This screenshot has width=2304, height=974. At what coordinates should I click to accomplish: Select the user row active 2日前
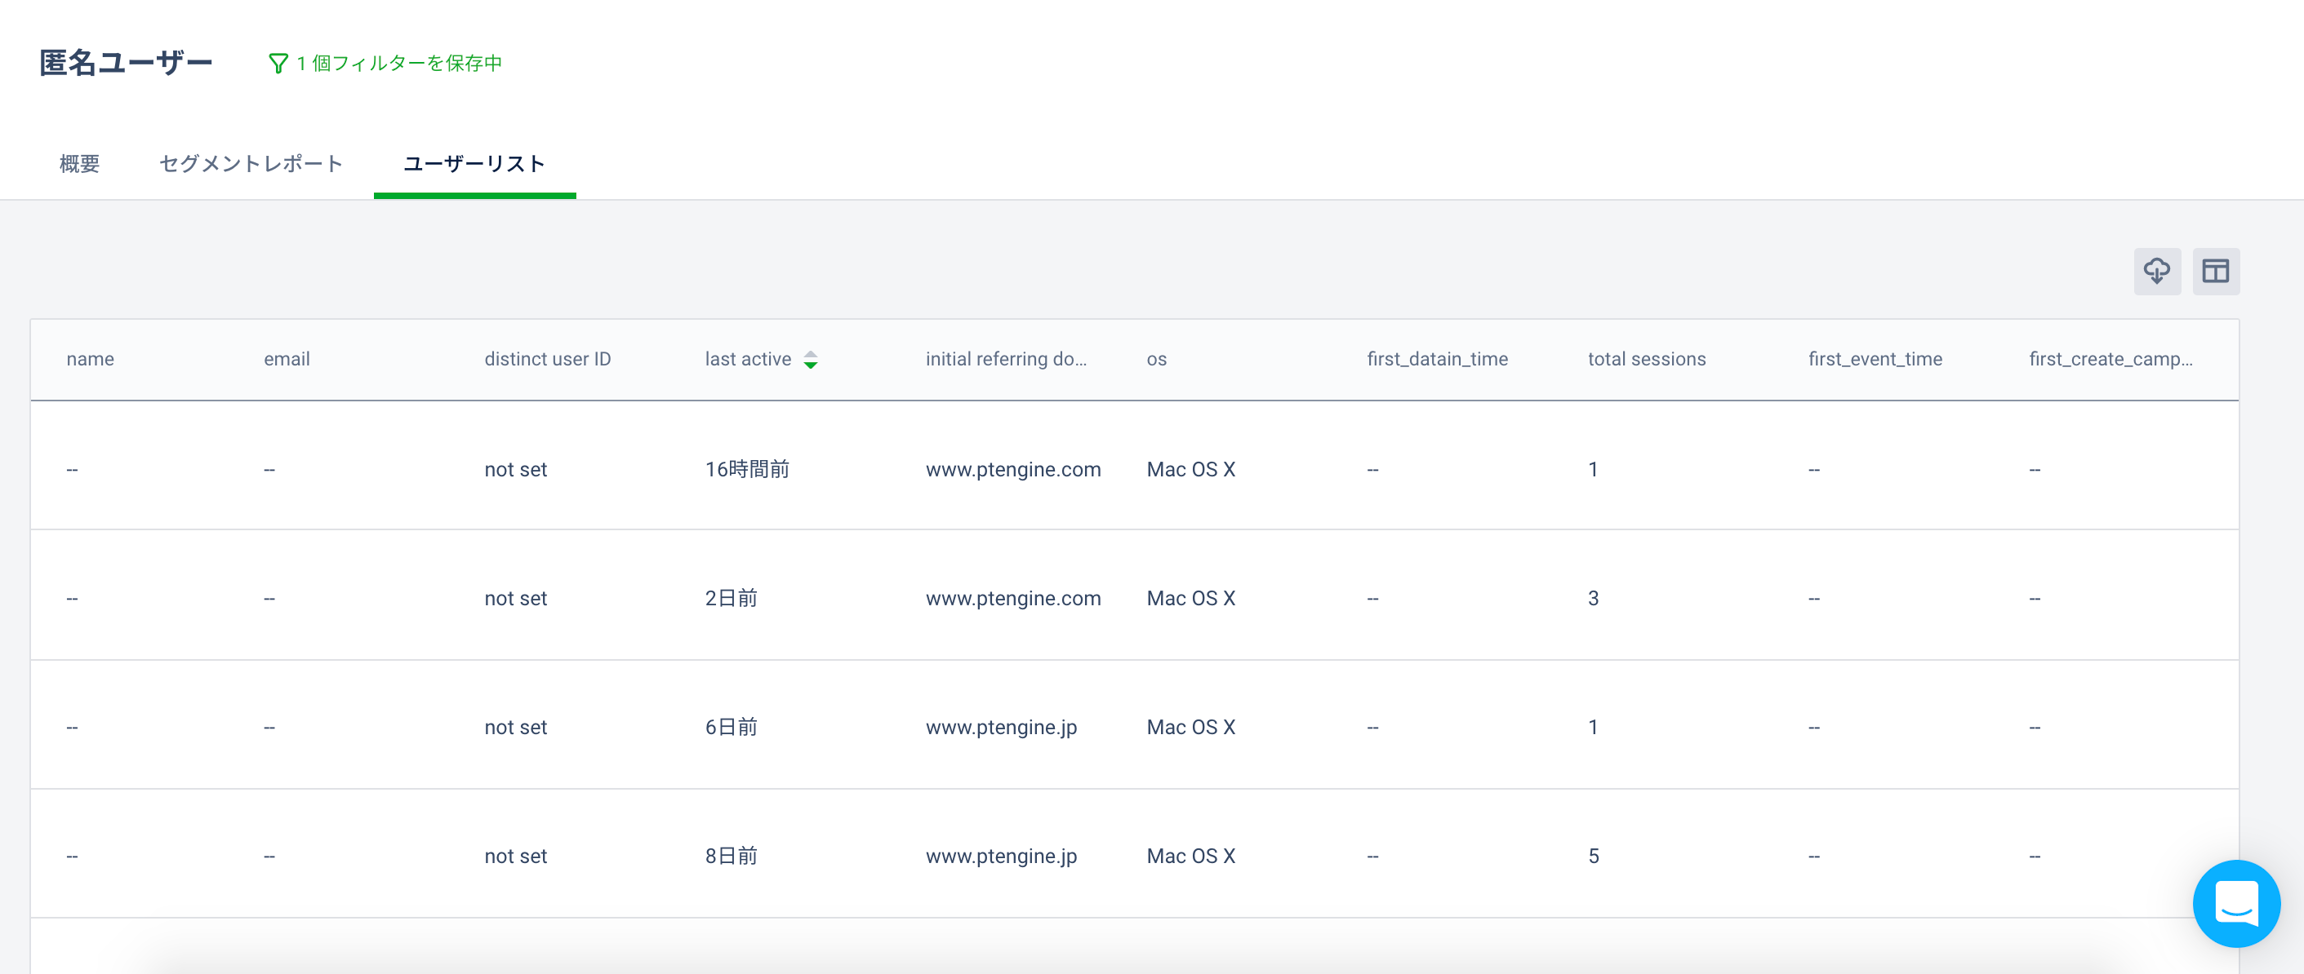point(731,598)
